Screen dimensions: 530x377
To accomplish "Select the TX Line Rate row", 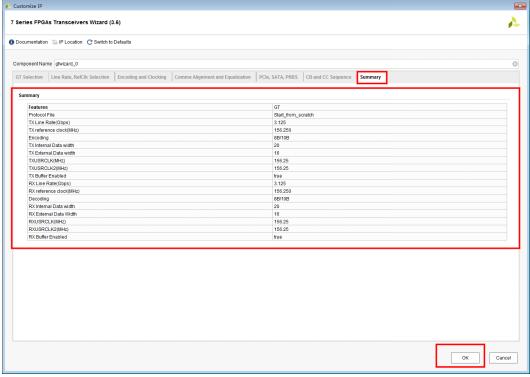I will 267,122.
